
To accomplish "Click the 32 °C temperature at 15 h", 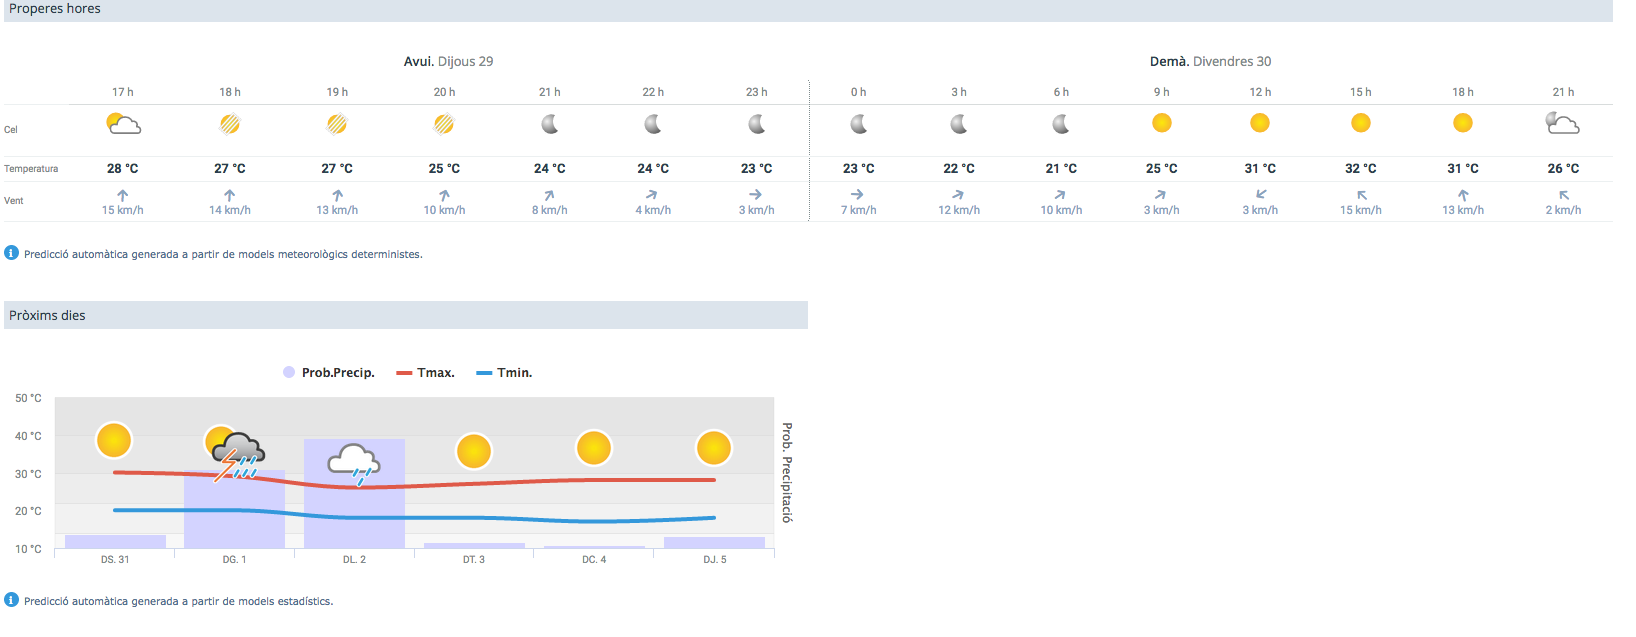I will tap(1360, 169).
